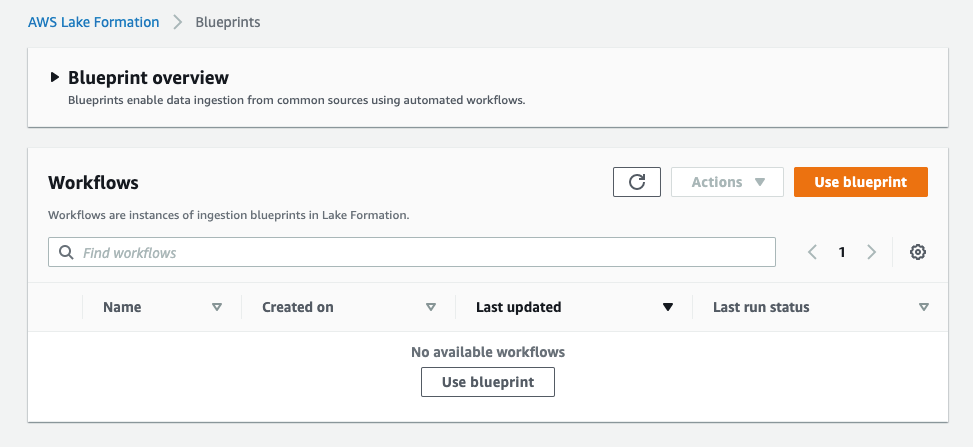Click the orange Use blueprint button
This screenshot has width=973, height=447.
coord(860,182)
